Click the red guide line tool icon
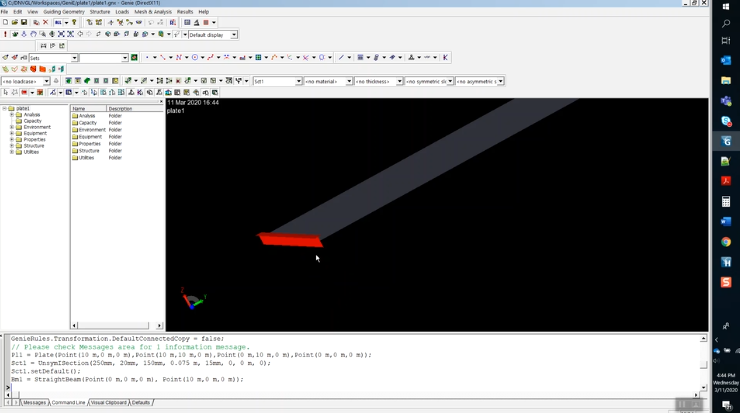The width and height of the screenshot is (740, 413). tap(163, 58)
